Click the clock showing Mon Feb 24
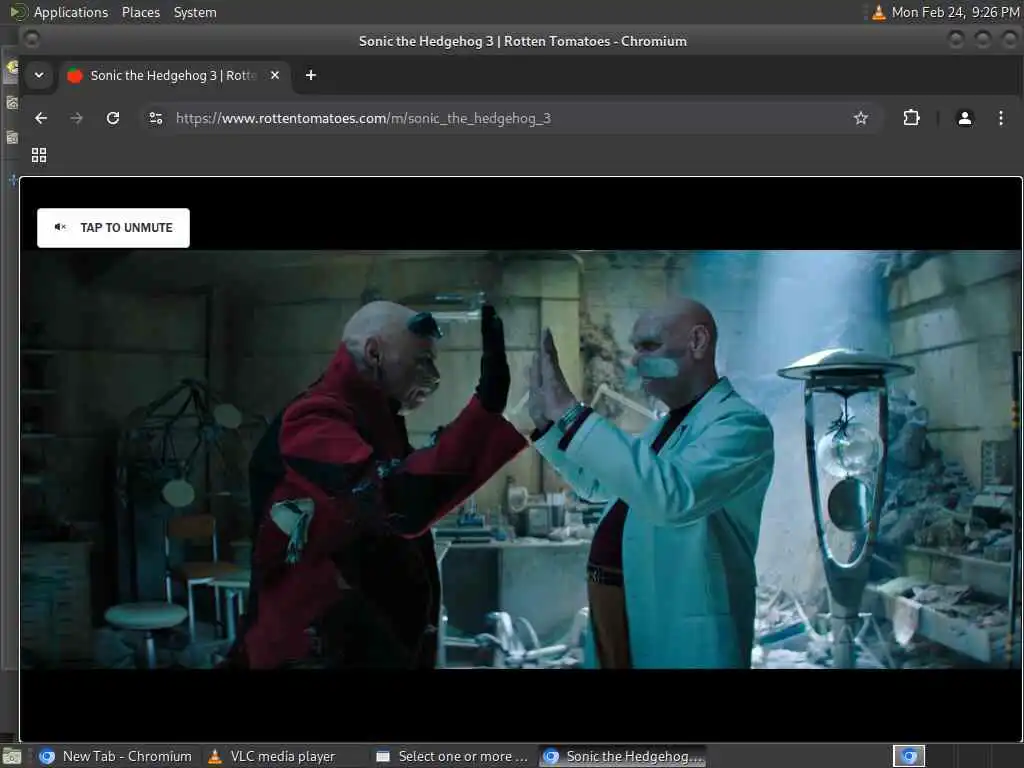 coord(955,12)
